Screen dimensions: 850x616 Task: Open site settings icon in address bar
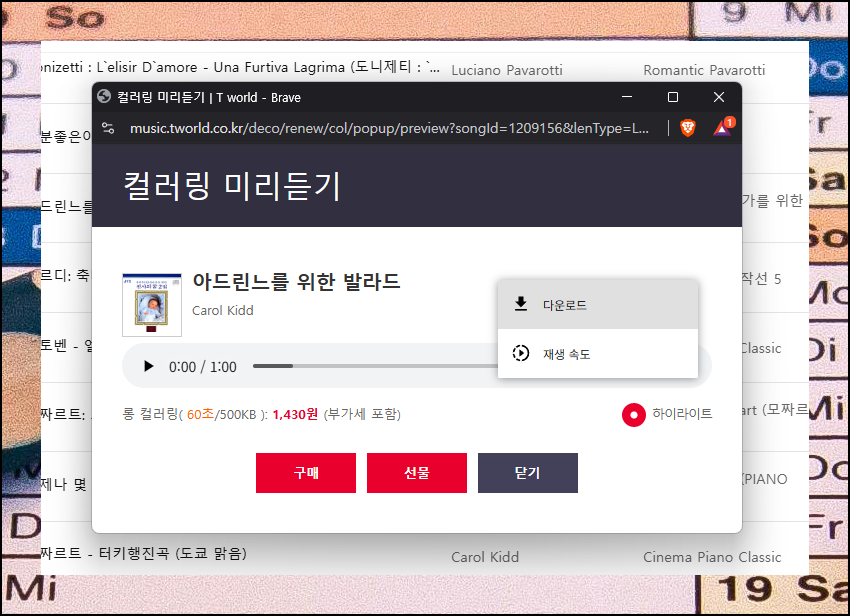[108, 128]
